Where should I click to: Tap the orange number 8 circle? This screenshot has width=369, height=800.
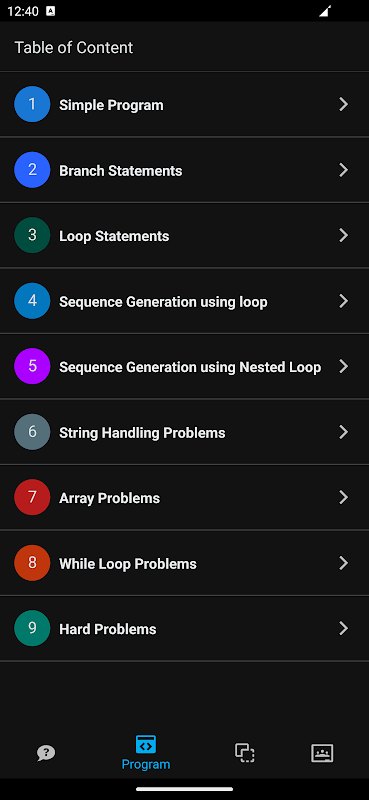[32, 563]
